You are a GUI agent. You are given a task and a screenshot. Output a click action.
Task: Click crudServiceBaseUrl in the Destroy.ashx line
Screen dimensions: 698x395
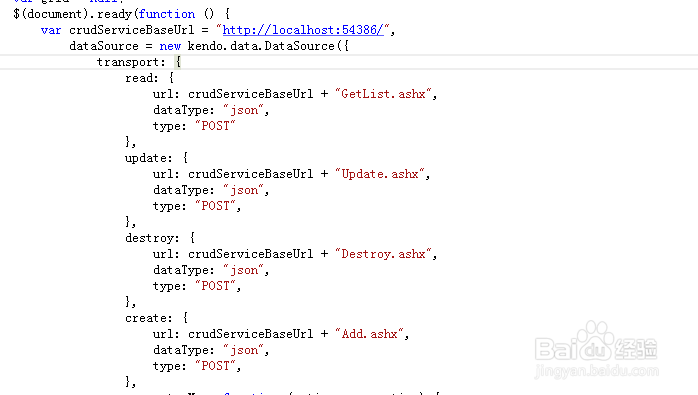(x=251, y=254)
